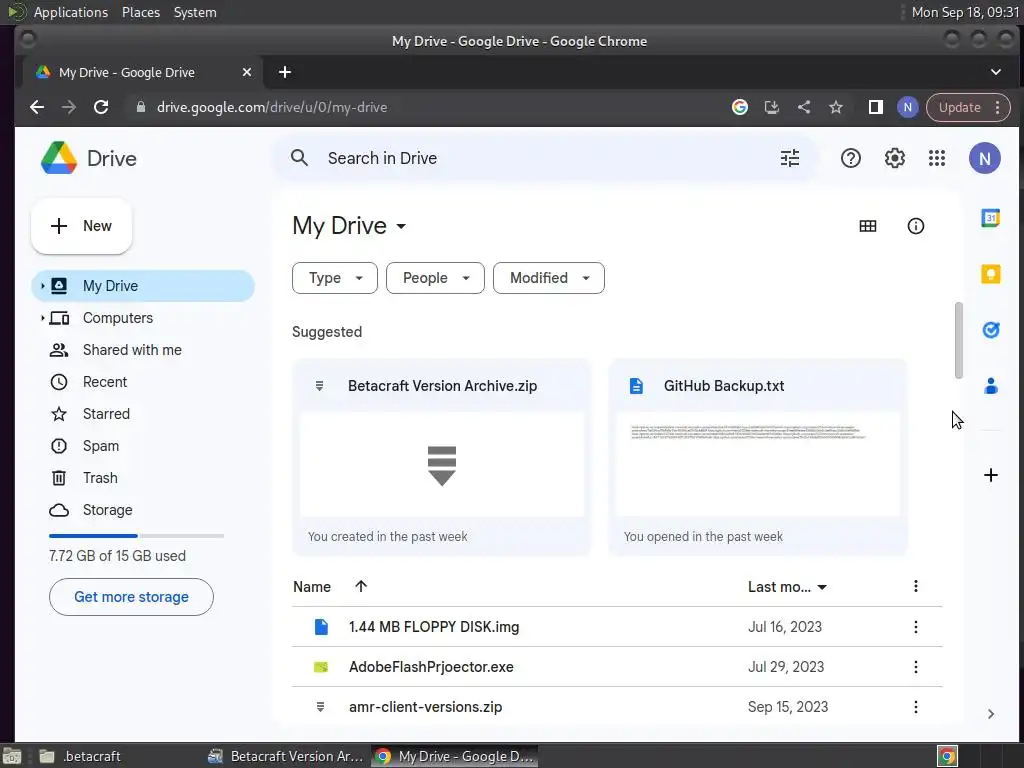
Task: Open Places menu
Action: (x=140, y=12)
